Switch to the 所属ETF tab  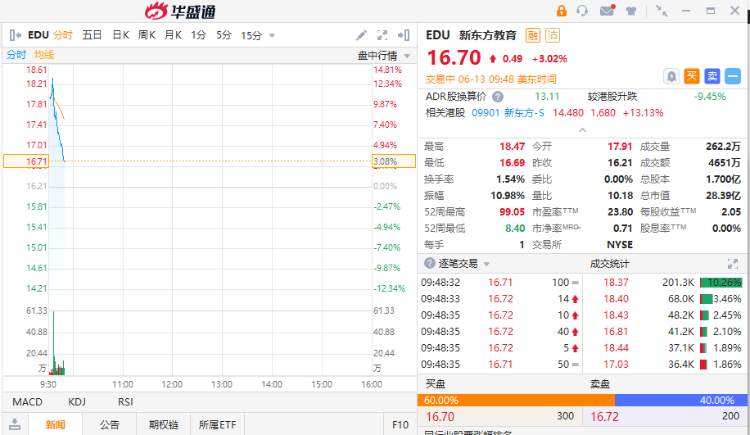[218, 424]
